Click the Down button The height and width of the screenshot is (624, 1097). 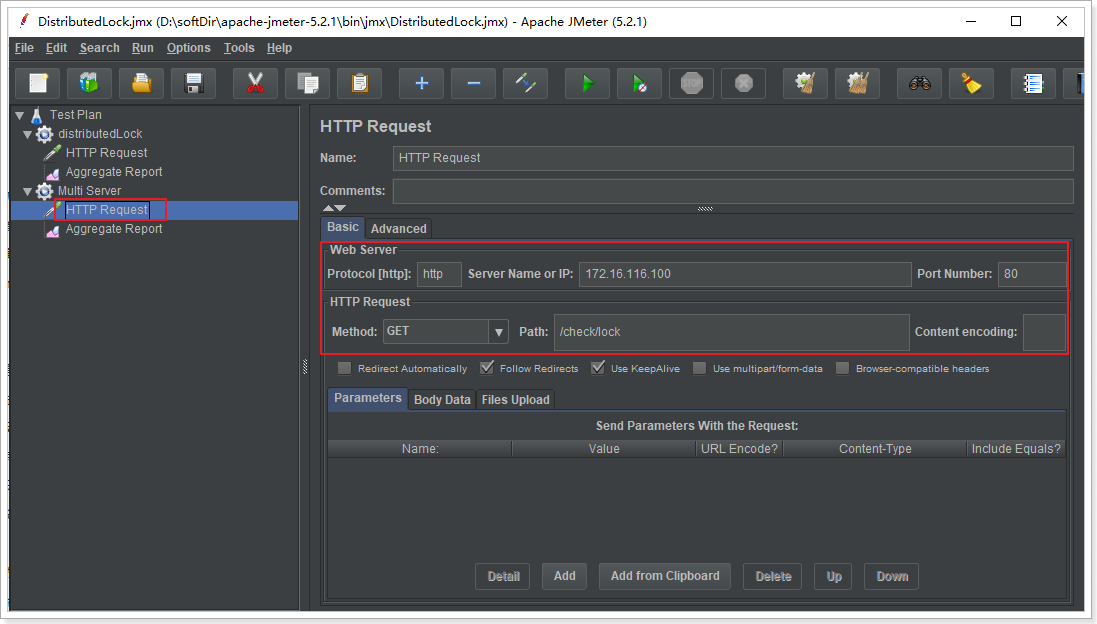892,576
